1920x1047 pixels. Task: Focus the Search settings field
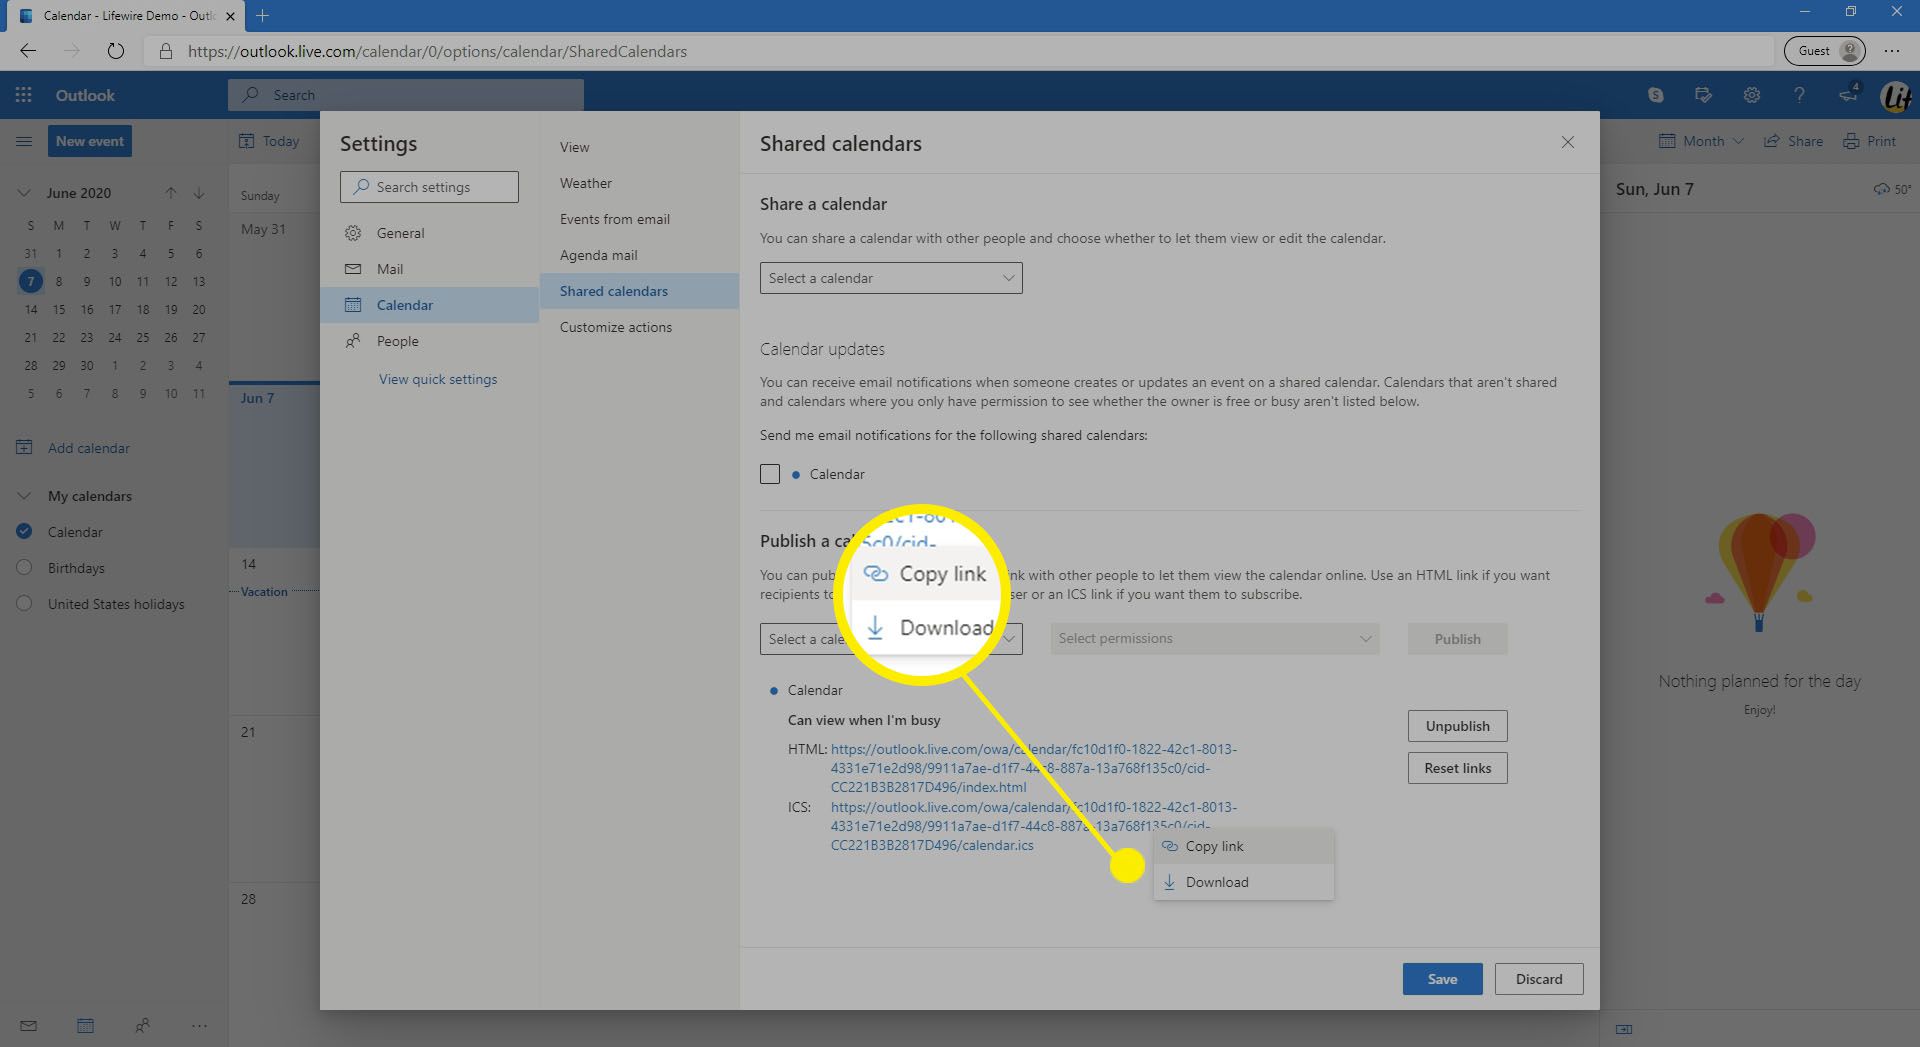pos(429,187)
